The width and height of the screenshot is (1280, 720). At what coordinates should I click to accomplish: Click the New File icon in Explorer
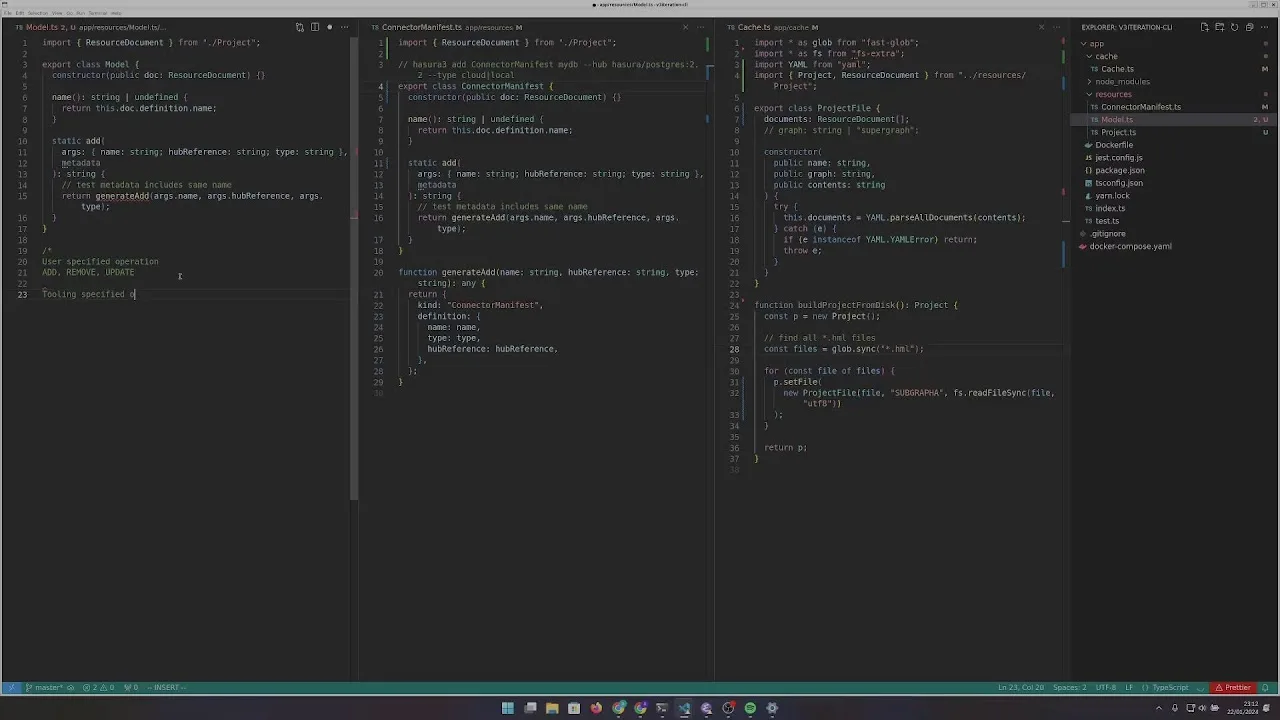tap(1204, 27)
